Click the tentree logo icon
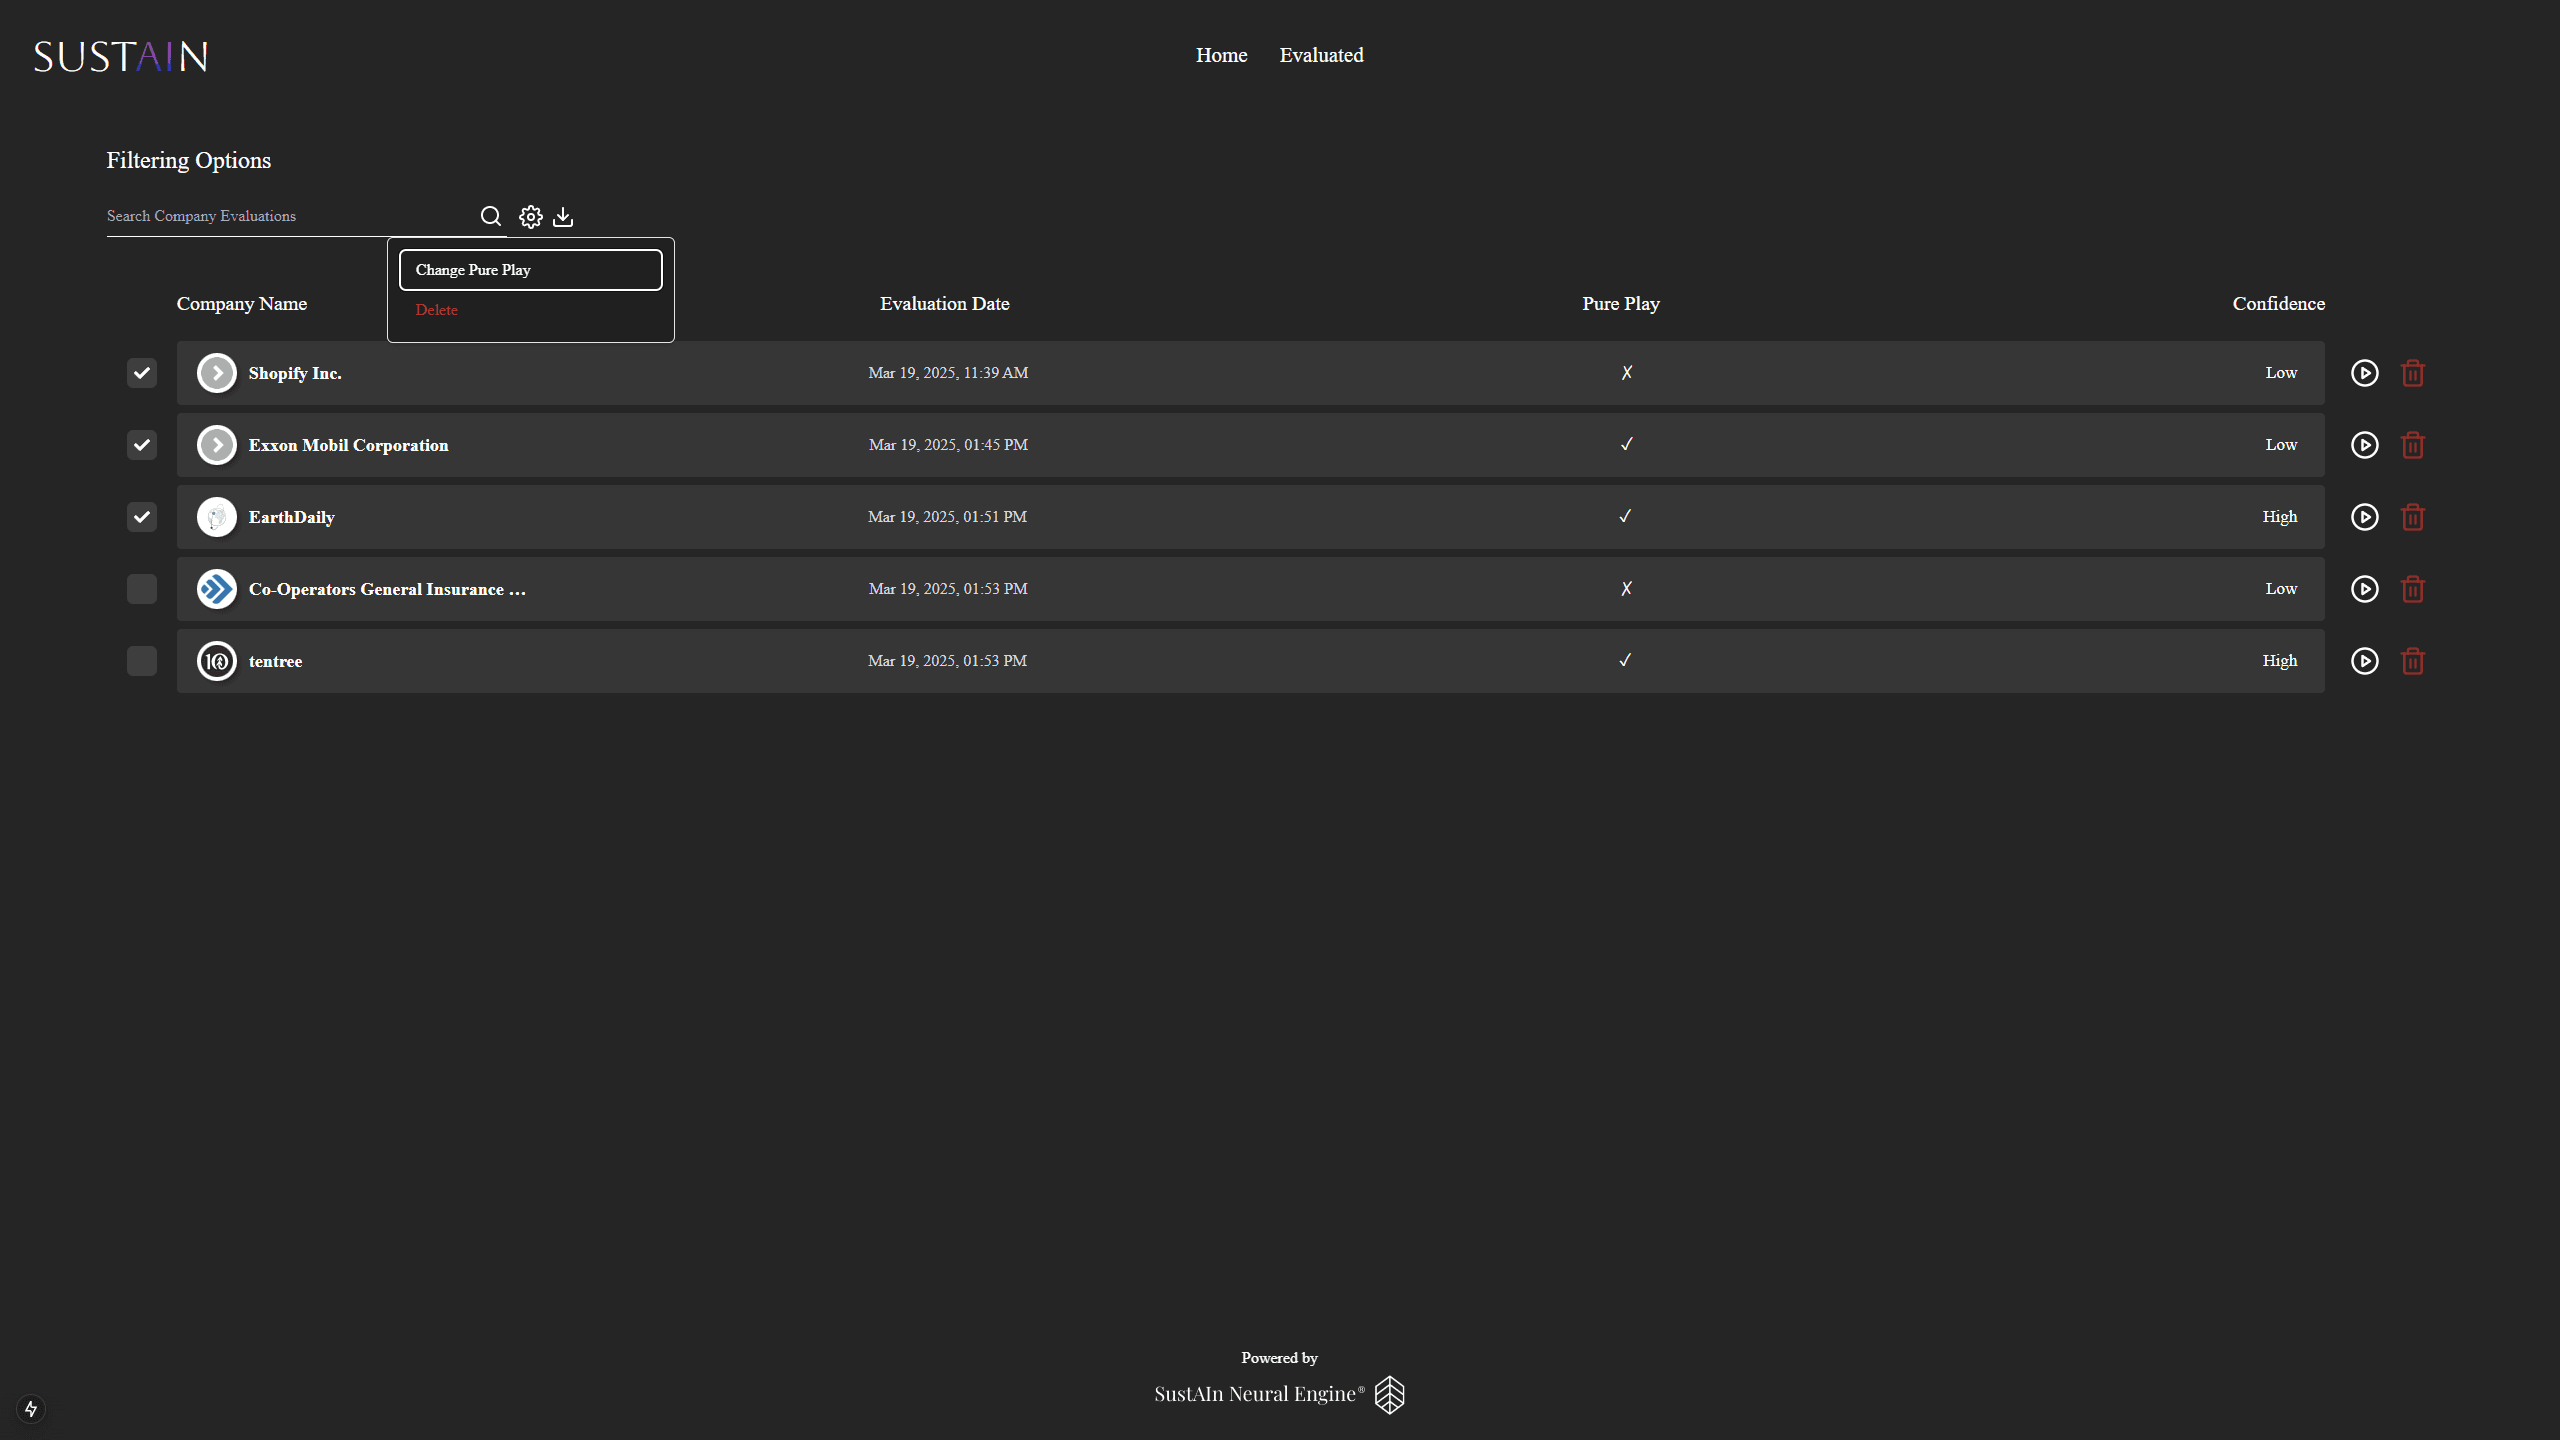This screenshot has height=1440, width=2560. 216,661
